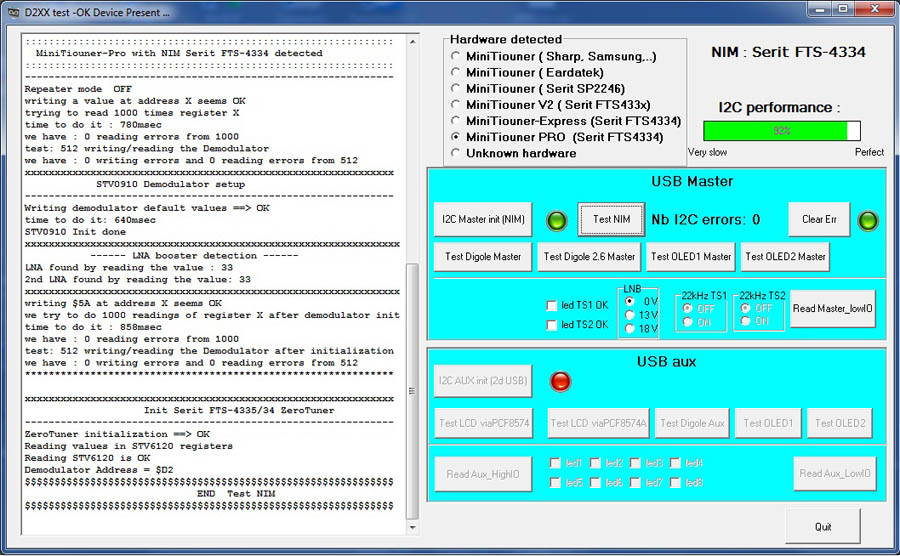Screen dimensions: 900x556
Task: Click the 'Repeater mode OFF' log line
Action: (x=78, y=89)
